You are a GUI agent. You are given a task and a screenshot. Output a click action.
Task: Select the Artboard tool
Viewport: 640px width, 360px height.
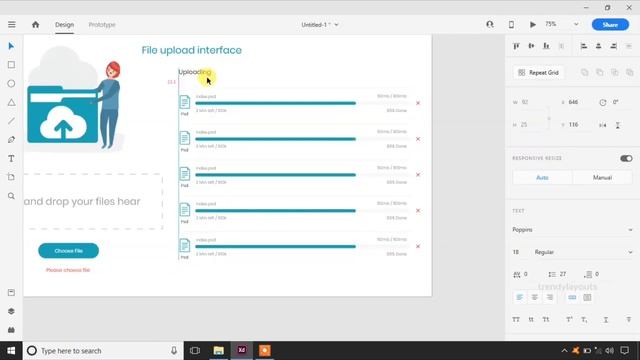[x=11, y=177]
